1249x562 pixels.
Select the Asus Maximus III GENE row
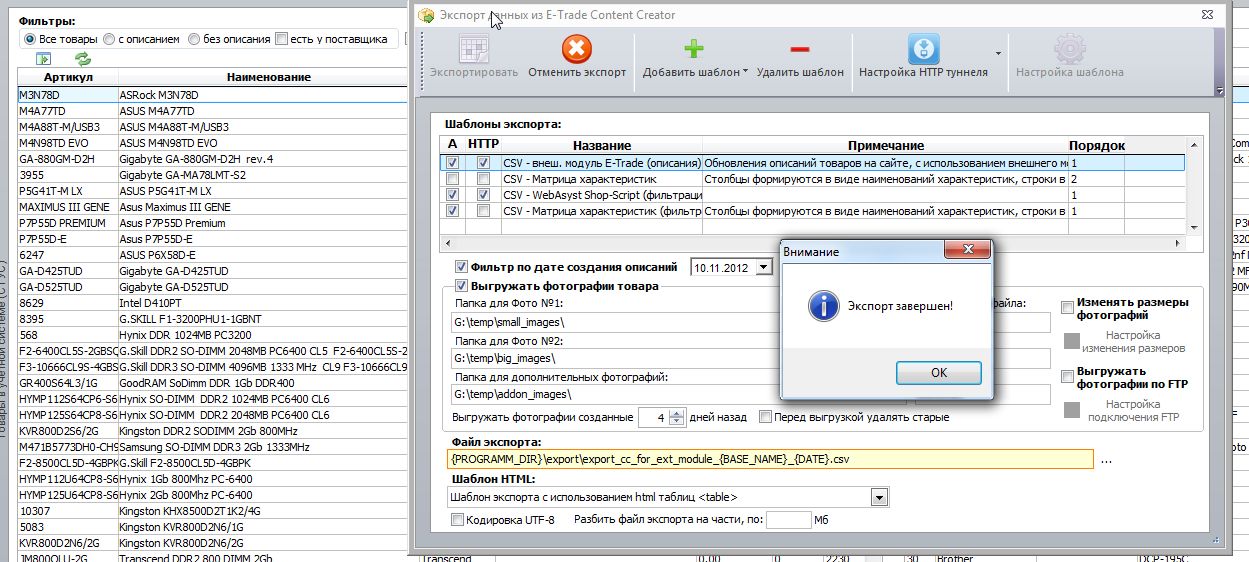[x=213, y=206]
